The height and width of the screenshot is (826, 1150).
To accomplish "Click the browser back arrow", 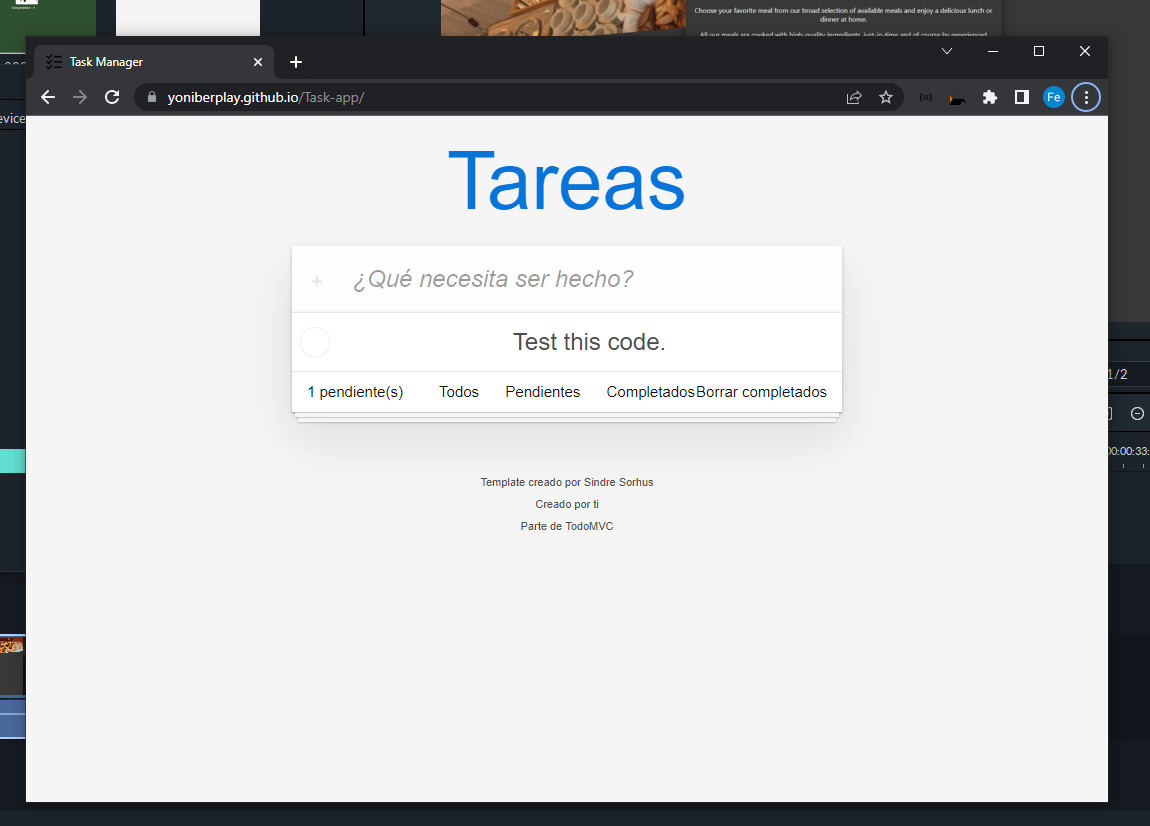I will click(x=48, y=97).
